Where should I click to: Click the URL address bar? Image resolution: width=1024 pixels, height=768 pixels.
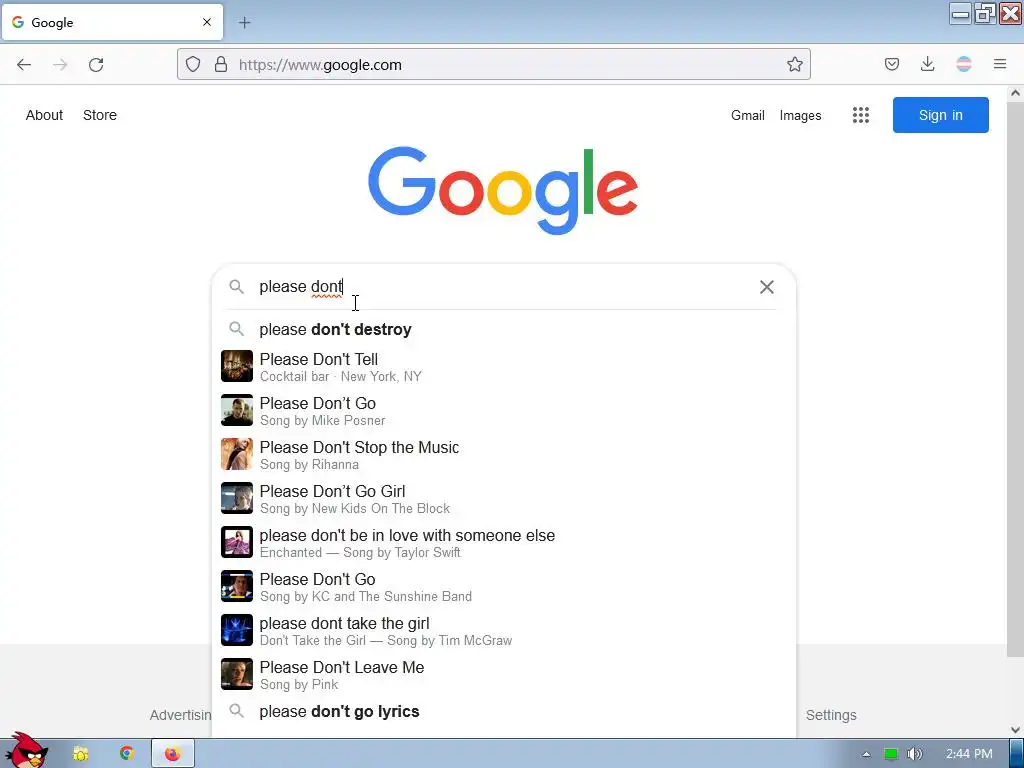(494, 64)
